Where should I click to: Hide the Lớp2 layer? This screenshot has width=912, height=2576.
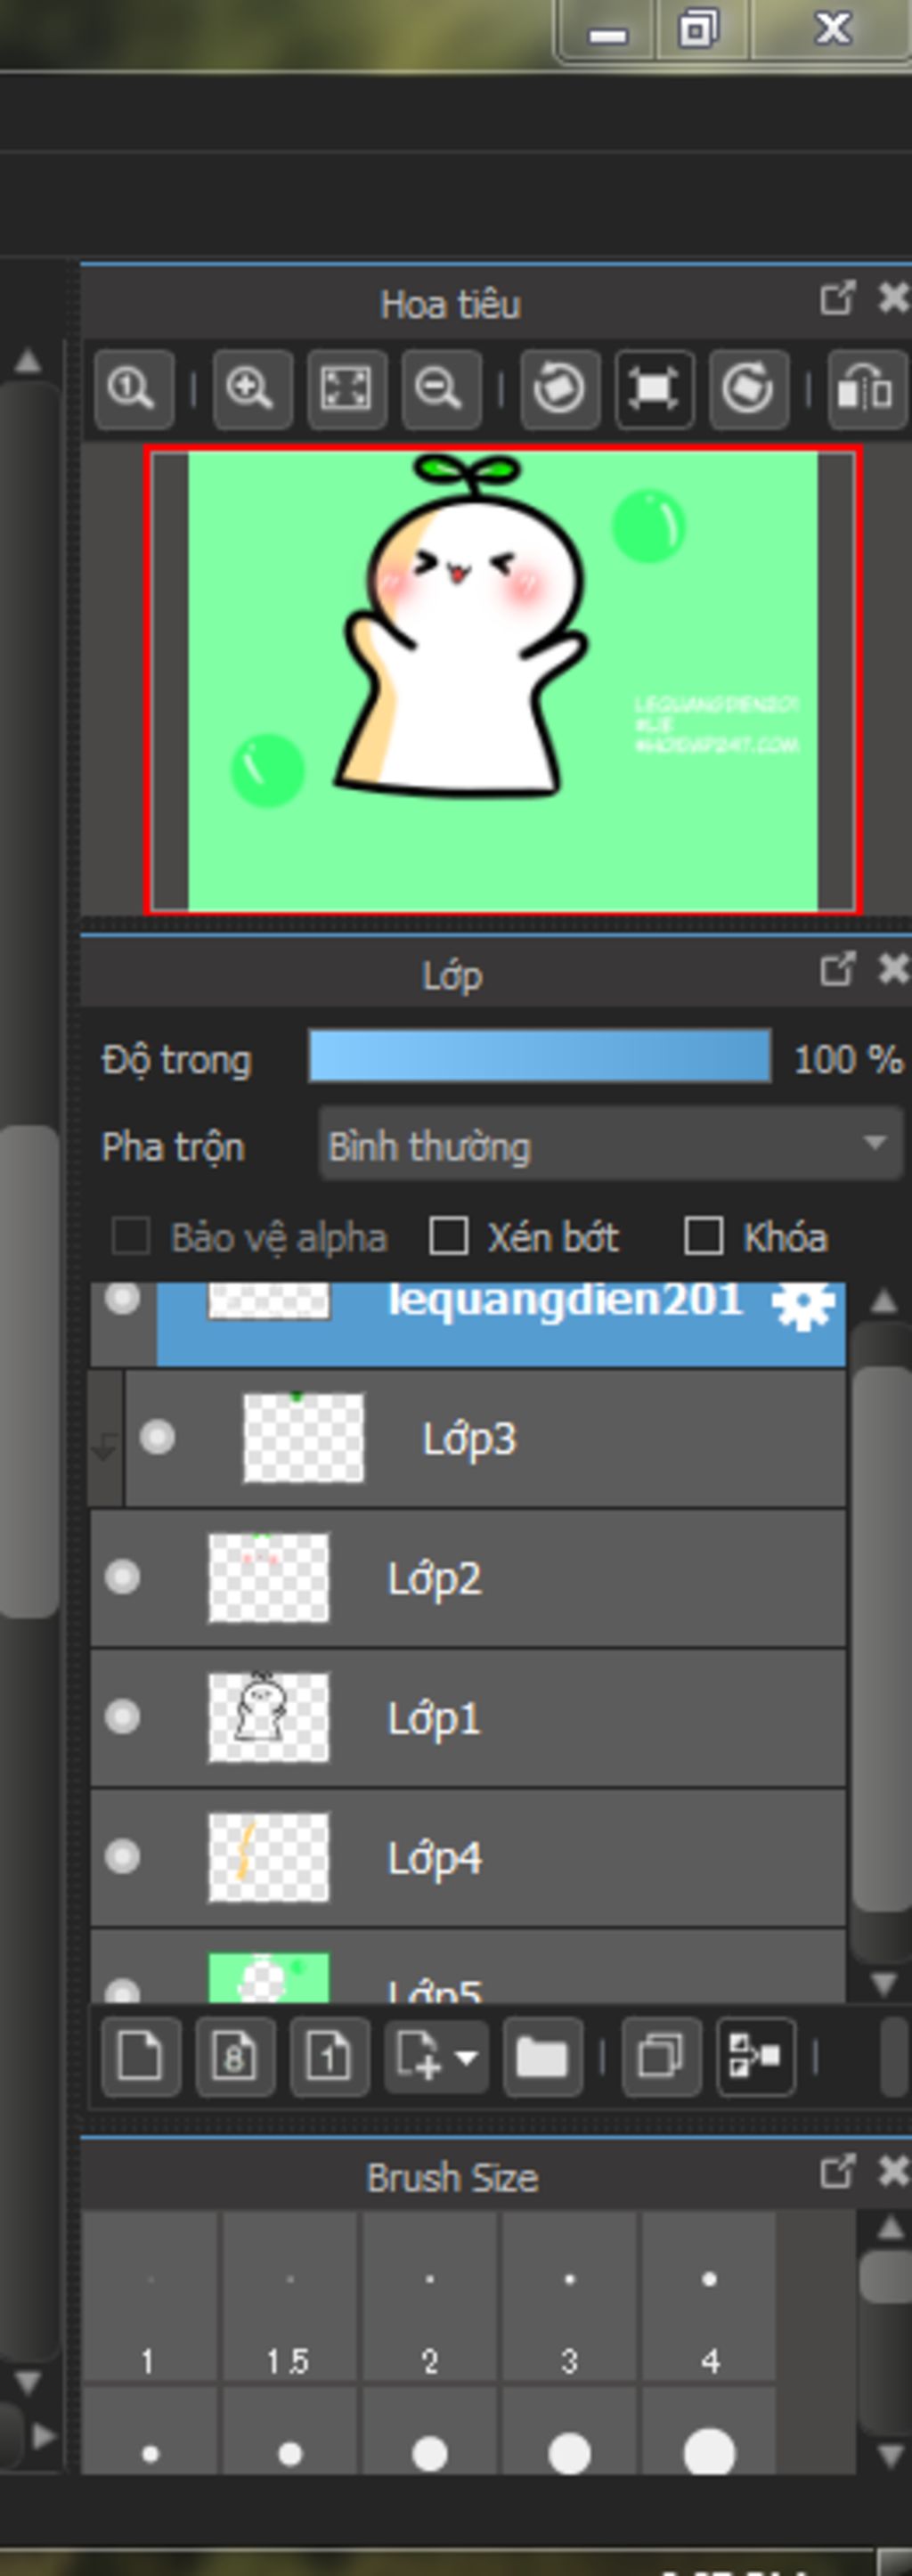pyautogui.click(x=123, y=1577)
